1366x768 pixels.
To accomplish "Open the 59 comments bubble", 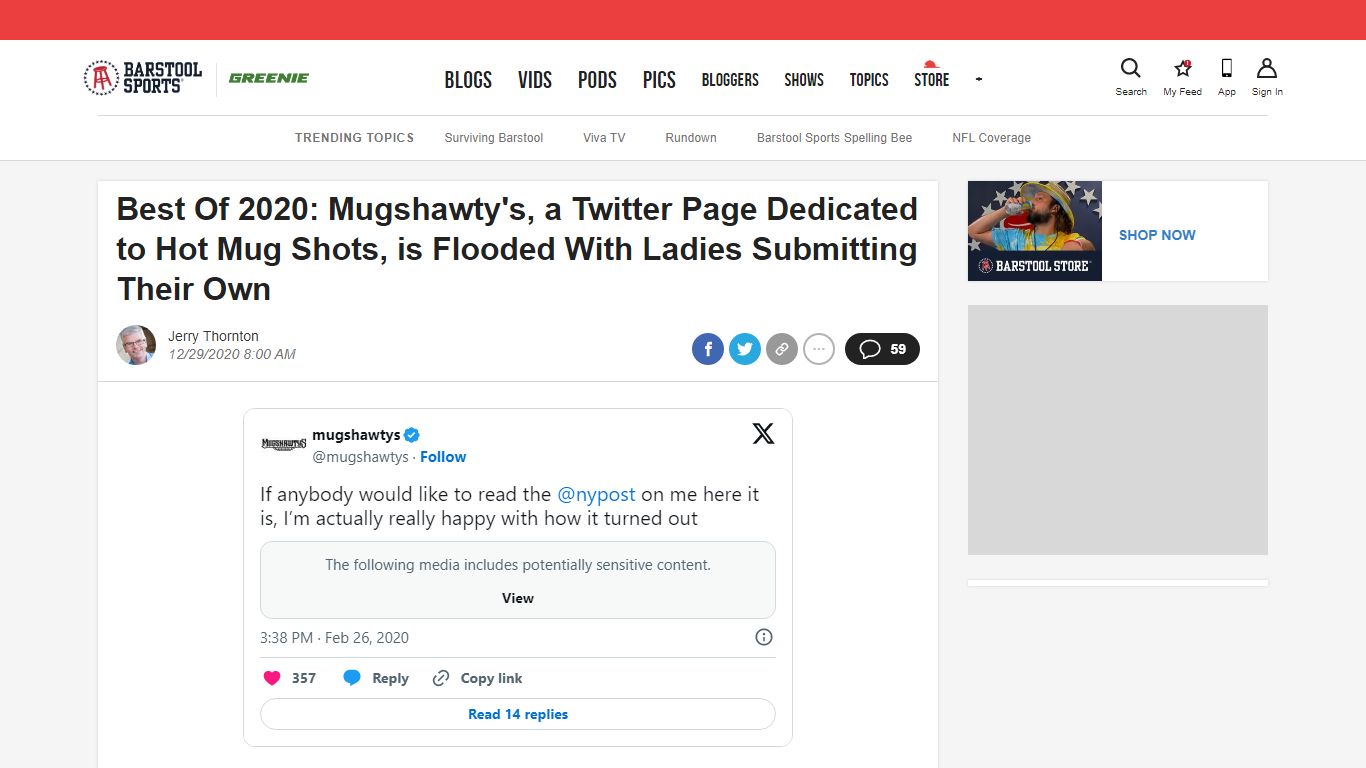I will [882, 349].
